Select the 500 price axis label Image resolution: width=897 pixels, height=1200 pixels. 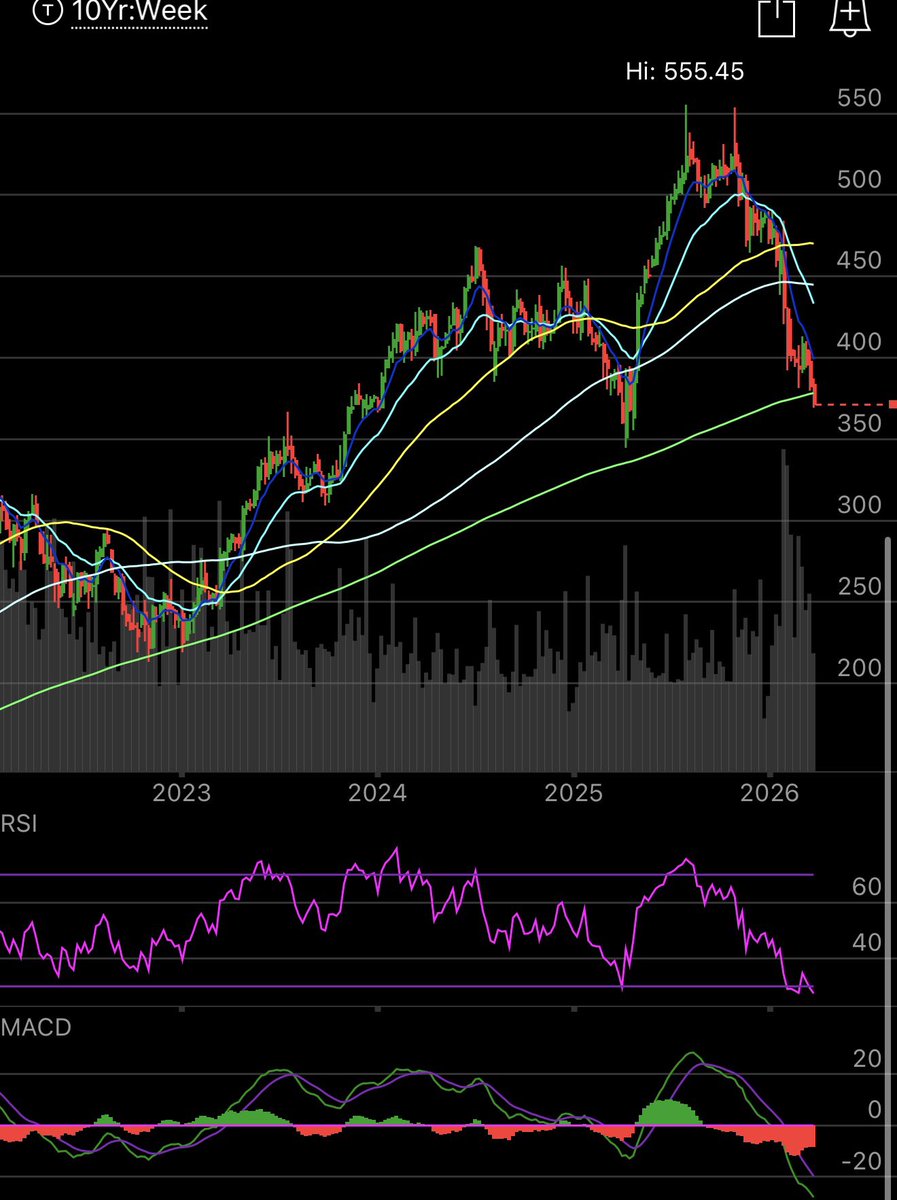pos(860,179)
